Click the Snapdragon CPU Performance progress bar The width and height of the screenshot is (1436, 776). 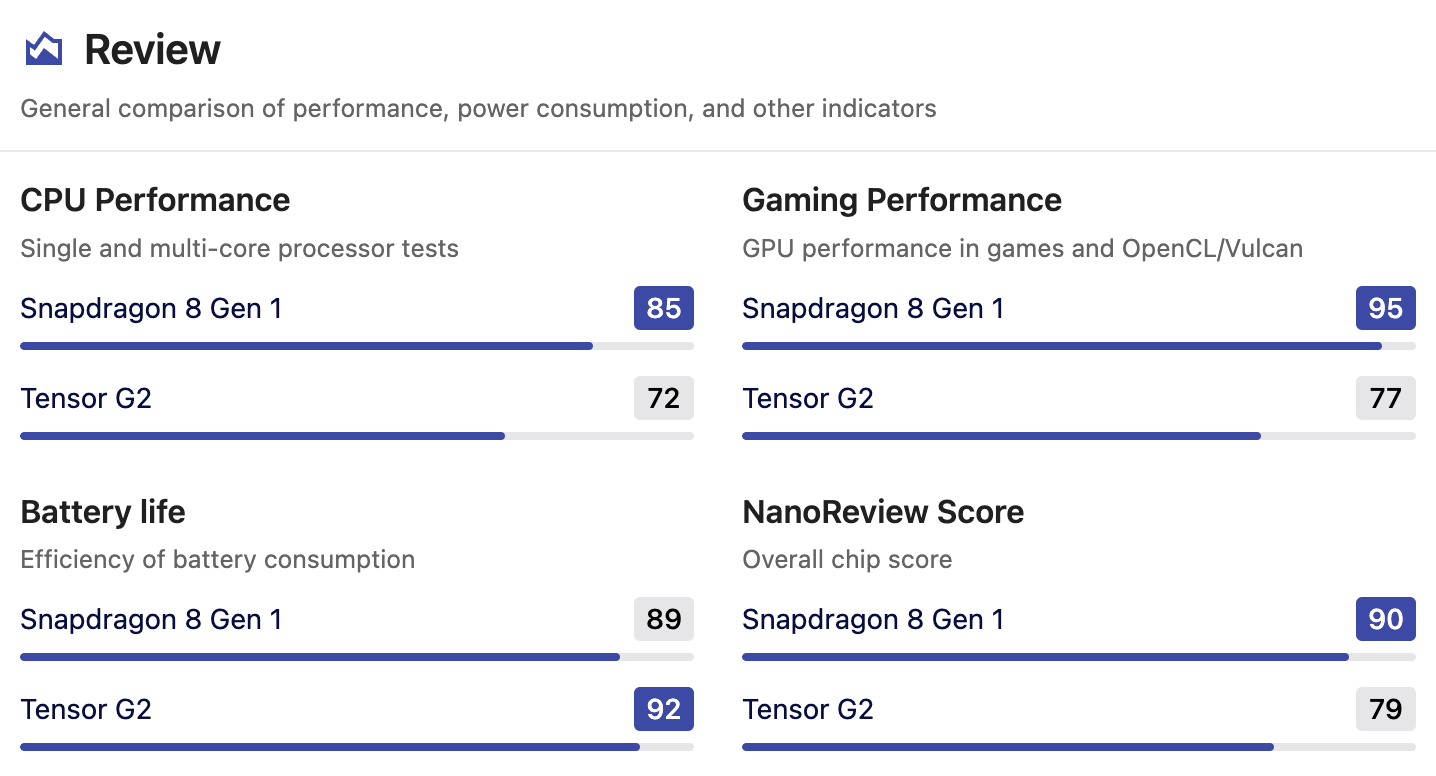tap(357, 346)
